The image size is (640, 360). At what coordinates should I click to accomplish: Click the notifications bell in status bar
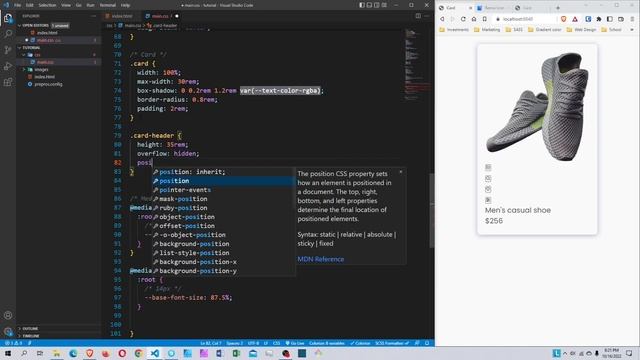427,343
